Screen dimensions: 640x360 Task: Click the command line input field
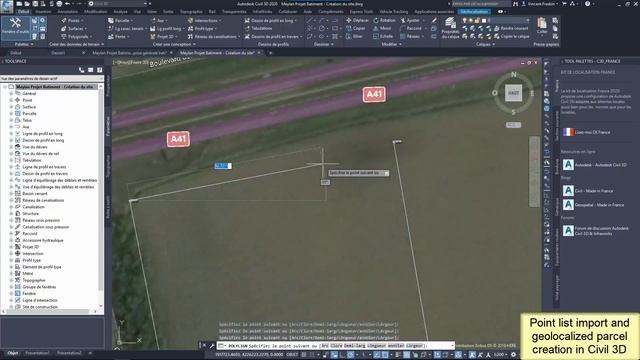pyautogui.click(x=335, y=346)
